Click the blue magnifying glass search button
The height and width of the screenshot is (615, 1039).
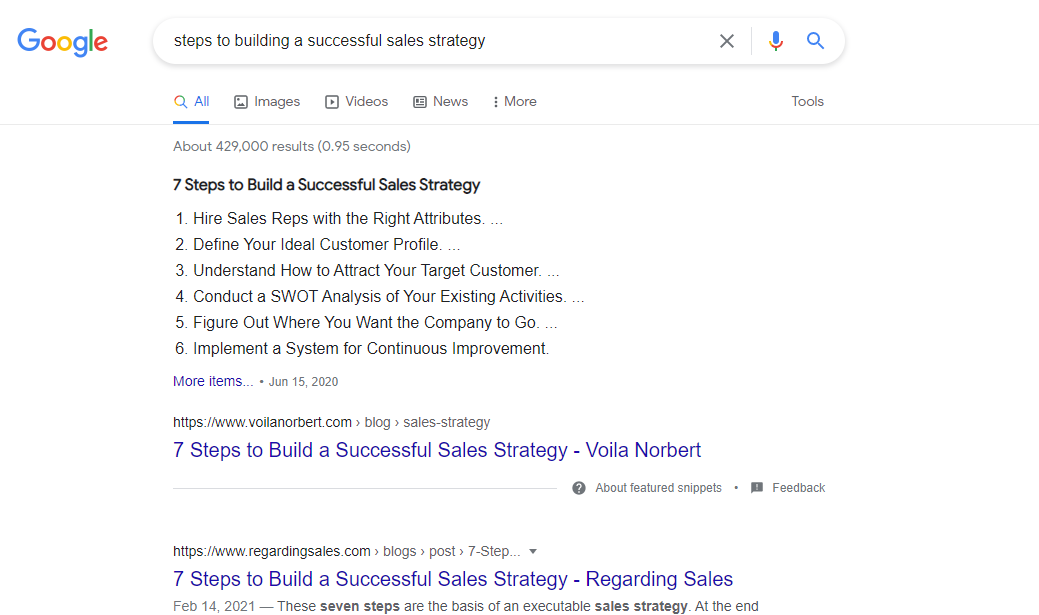(x=815, y=41)
